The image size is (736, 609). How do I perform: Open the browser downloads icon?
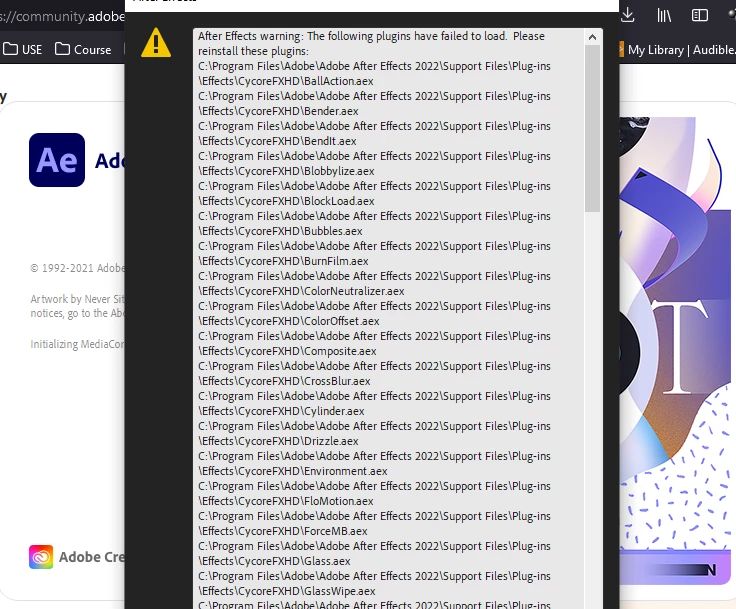[x=628, y=15]
